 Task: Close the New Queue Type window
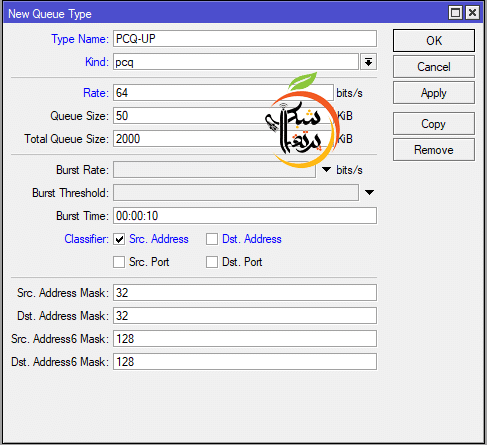coord(472,13)
